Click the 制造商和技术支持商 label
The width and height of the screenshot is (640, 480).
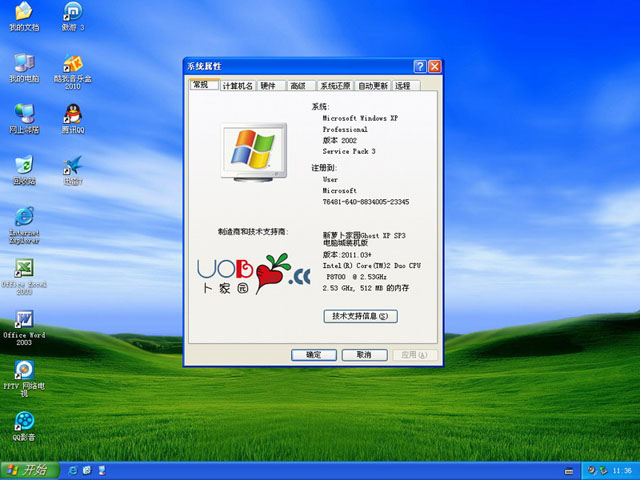253,231
